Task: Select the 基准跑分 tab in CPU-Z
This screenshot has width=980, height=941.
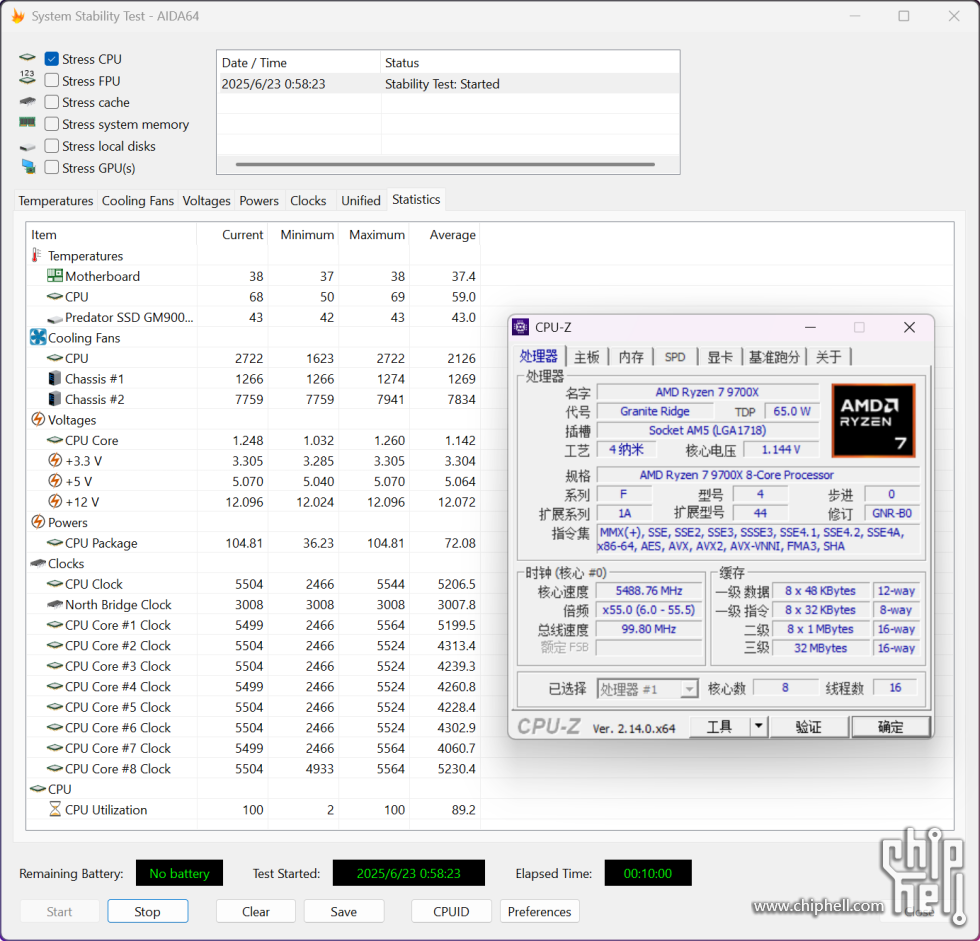Action: click(x=774, y=357)
